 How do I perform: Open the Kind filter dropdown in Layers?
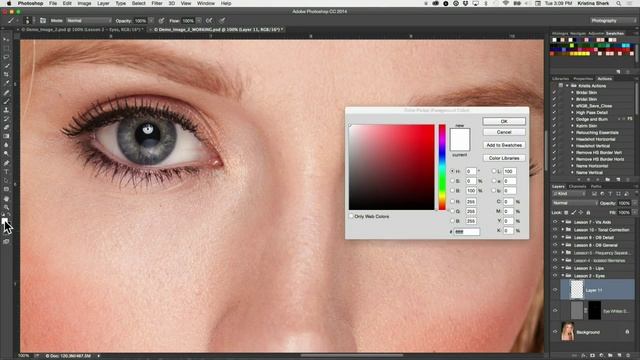pyautogui.click(x=569, y=194)
